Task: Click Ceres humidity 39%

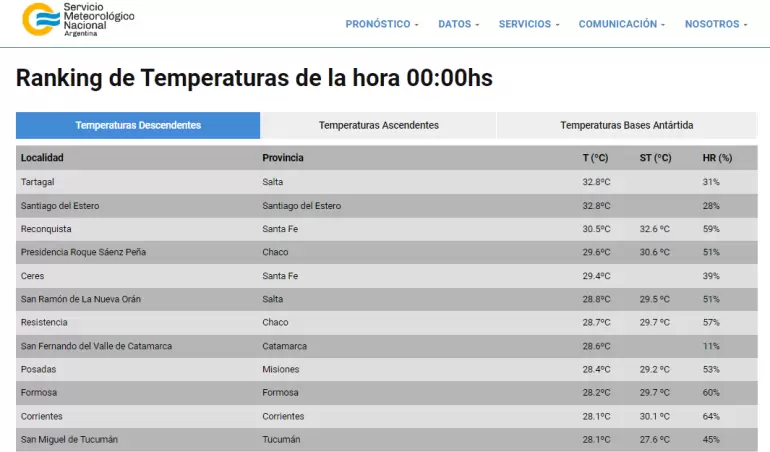Action: tap(711, 276)
